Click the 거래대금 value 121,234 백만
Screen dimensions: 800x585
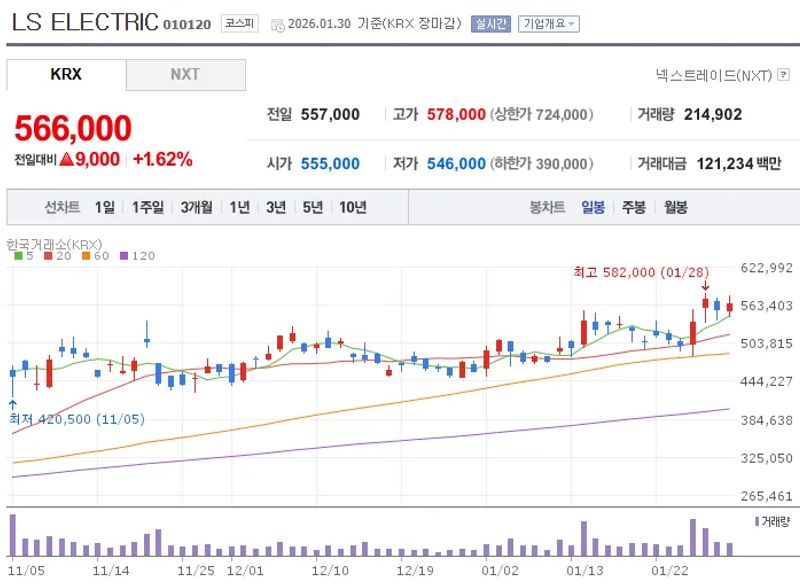739,164
